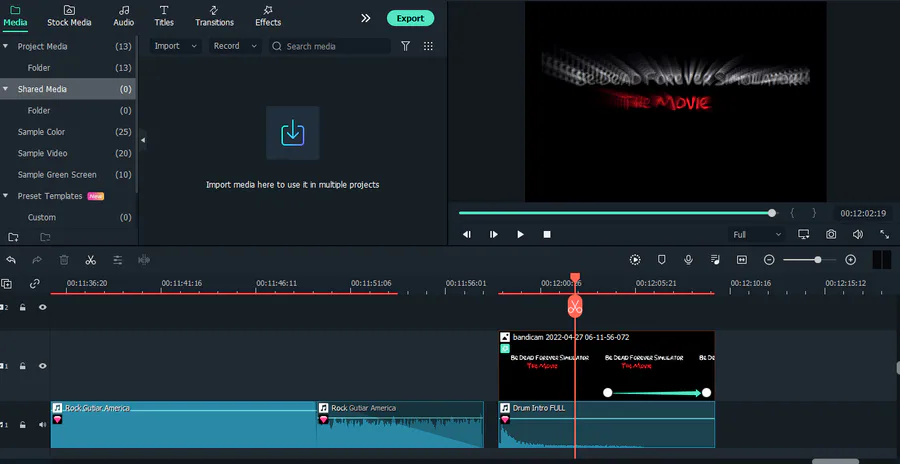This screenshot has width=900, height=464.
Task: Step forward one frame in preview
Action: pyautogui.click(x=494, y=234)
